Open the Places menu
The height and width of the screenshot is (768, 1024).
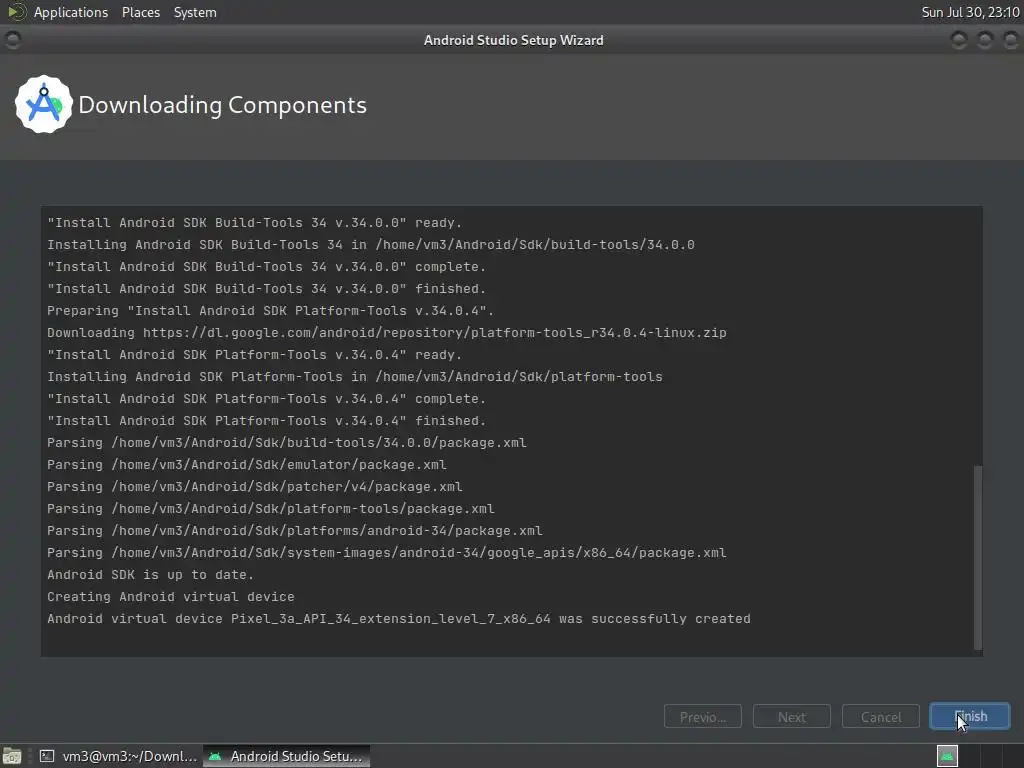point(140,12)
